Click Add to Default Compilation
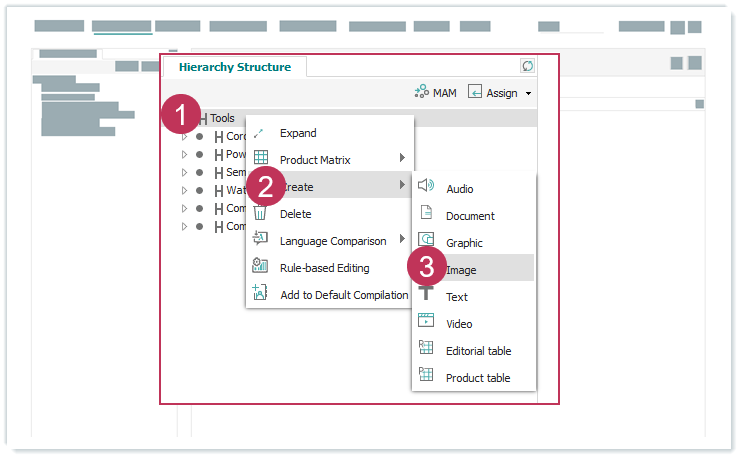The width and height of the screenshot is (741, 459). coord(343,295)
